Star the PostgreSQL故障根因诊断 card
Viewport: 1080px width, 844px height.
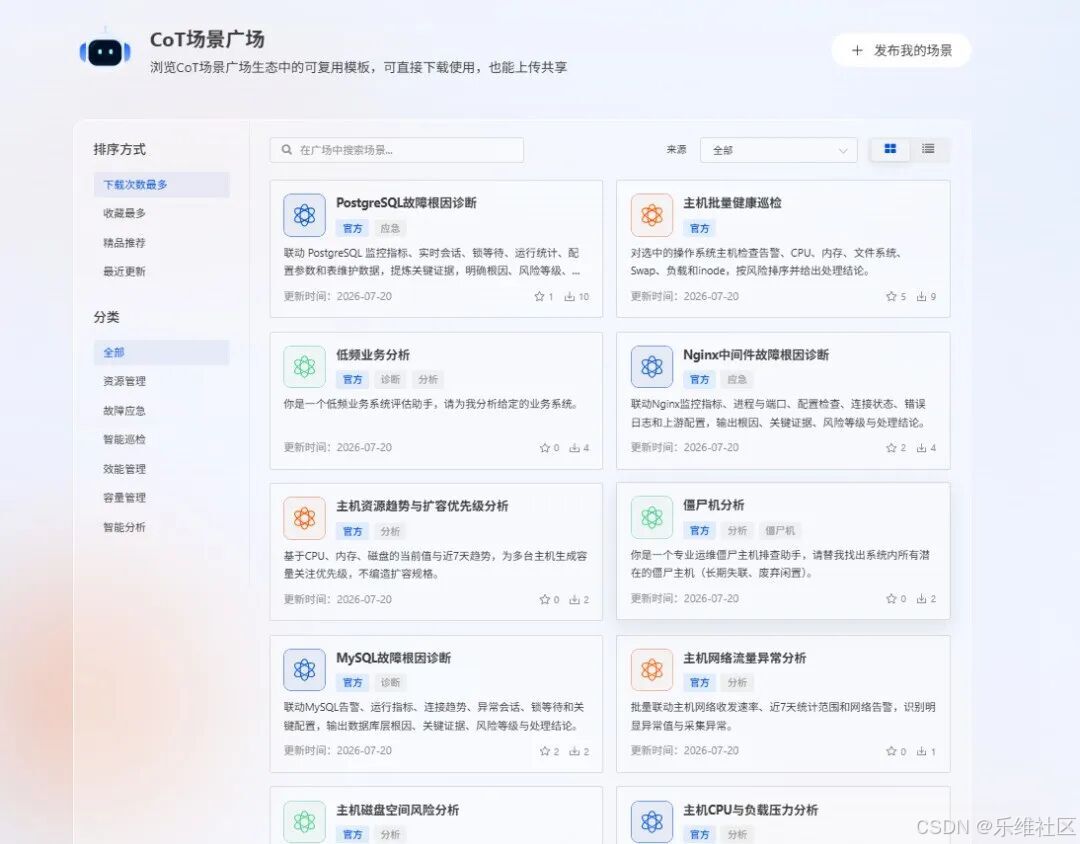(x=539, y=296)
